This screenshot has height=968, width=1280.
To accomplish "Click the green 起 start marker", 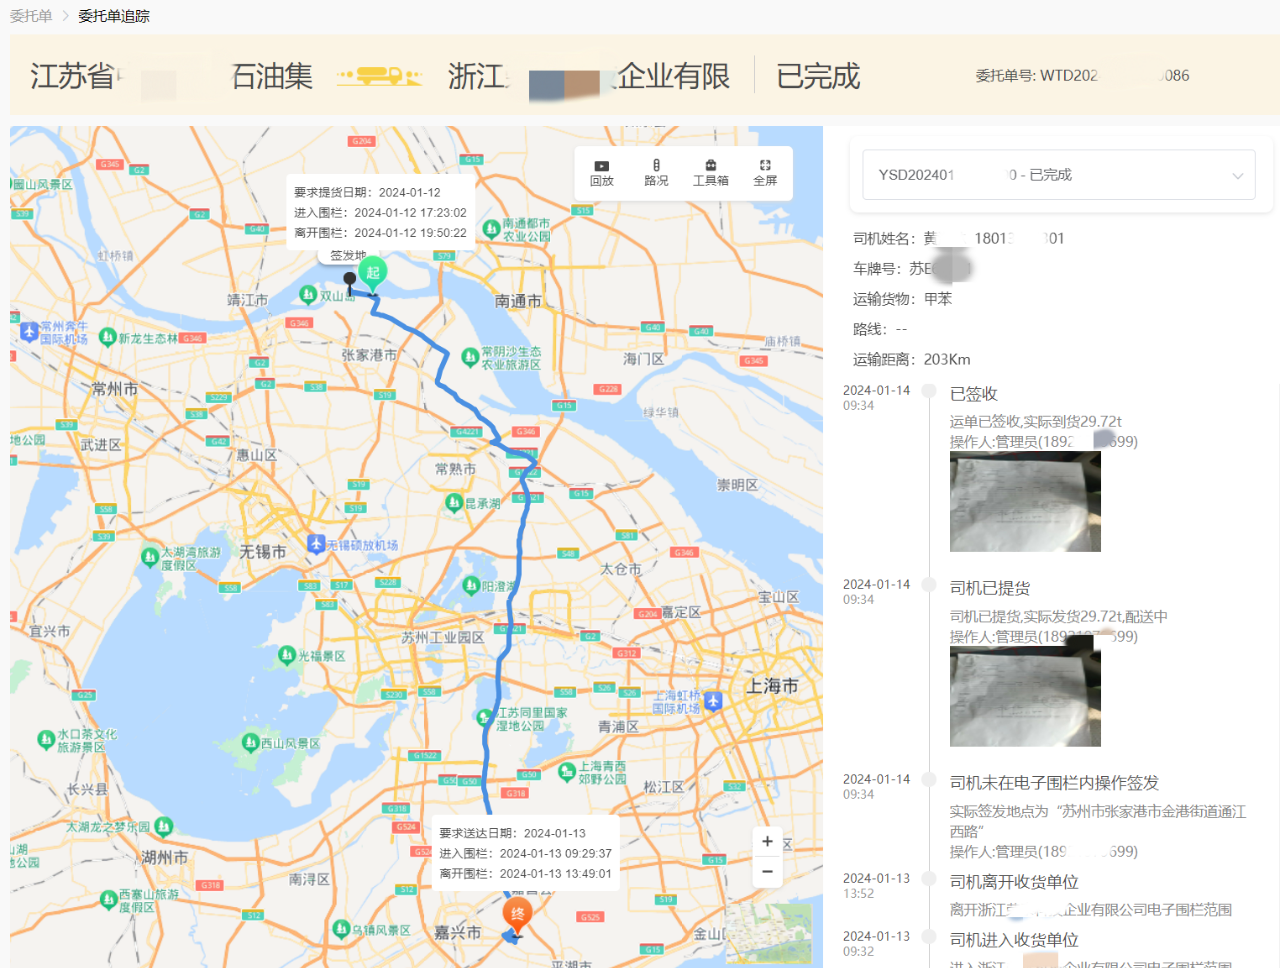I will [373, 273].
